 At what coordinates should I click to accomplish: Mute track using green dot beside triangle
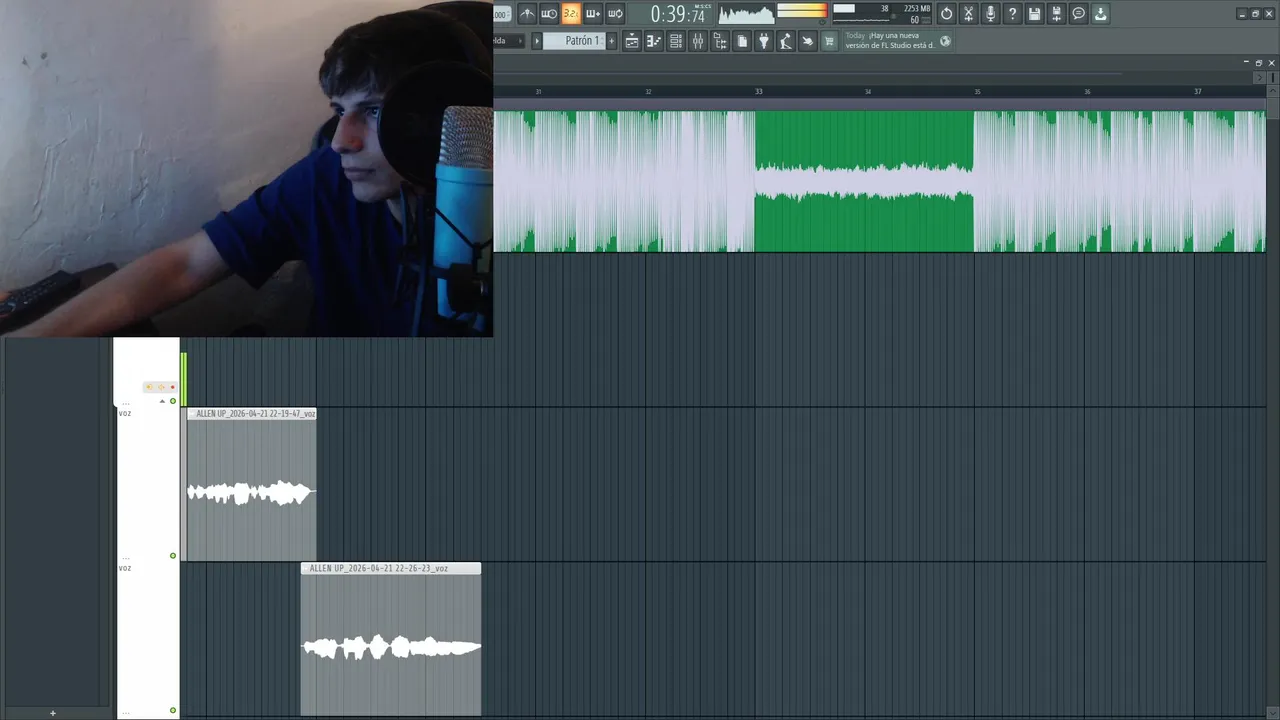pyautogui.click(x=173, y=401)
